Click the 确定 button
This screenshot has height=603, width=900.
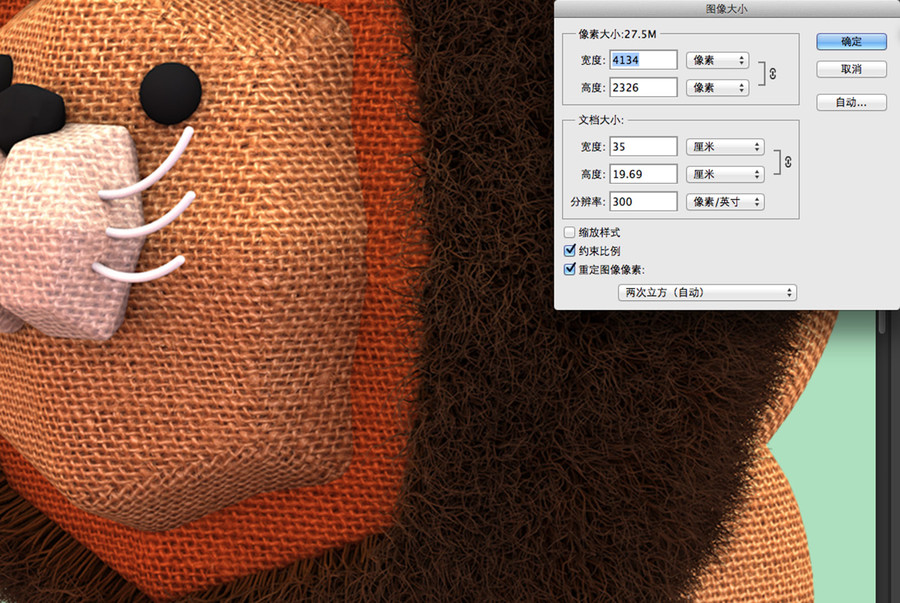[851, 41]
